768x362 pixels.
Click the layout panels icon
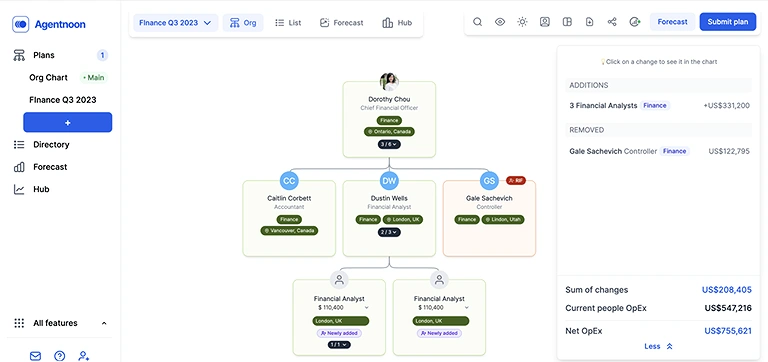pos(567,22)
